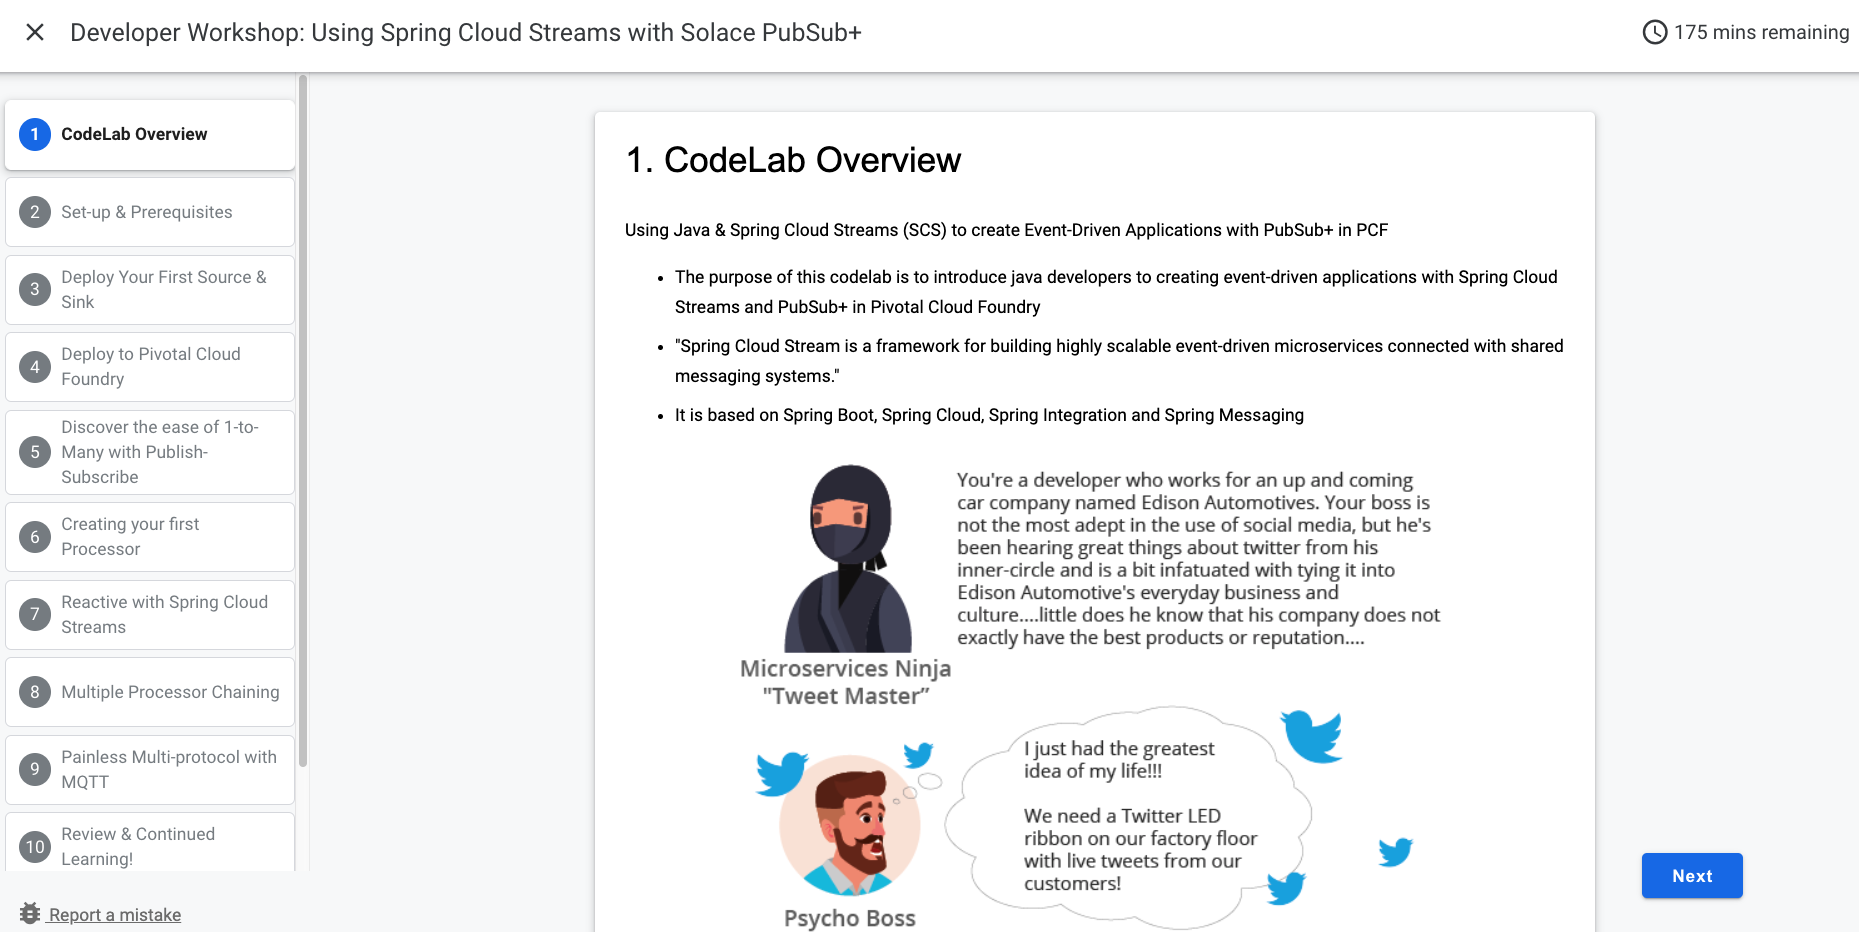Click step number 8 circle icon
The height and width of the screenshot is (932, 1859).
[x=35, y=692]
